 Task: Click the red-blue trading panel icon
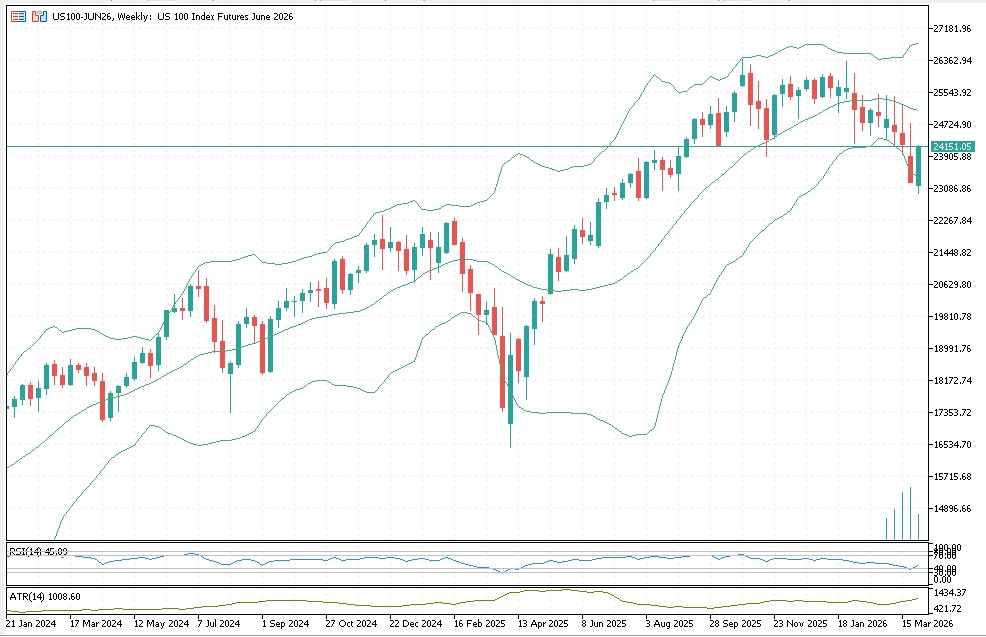[38, 17]
